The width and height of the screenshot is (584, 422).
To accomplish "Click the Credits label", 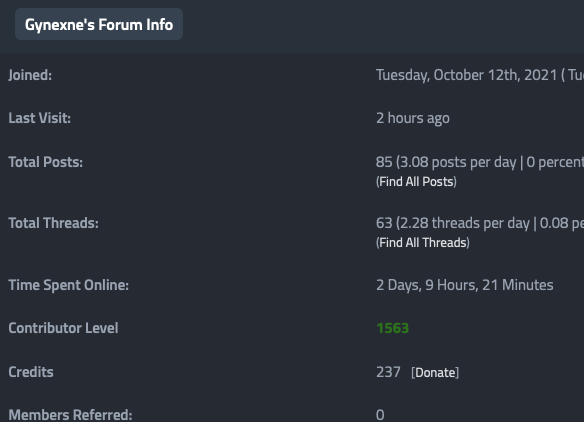I will click(31, 372).
